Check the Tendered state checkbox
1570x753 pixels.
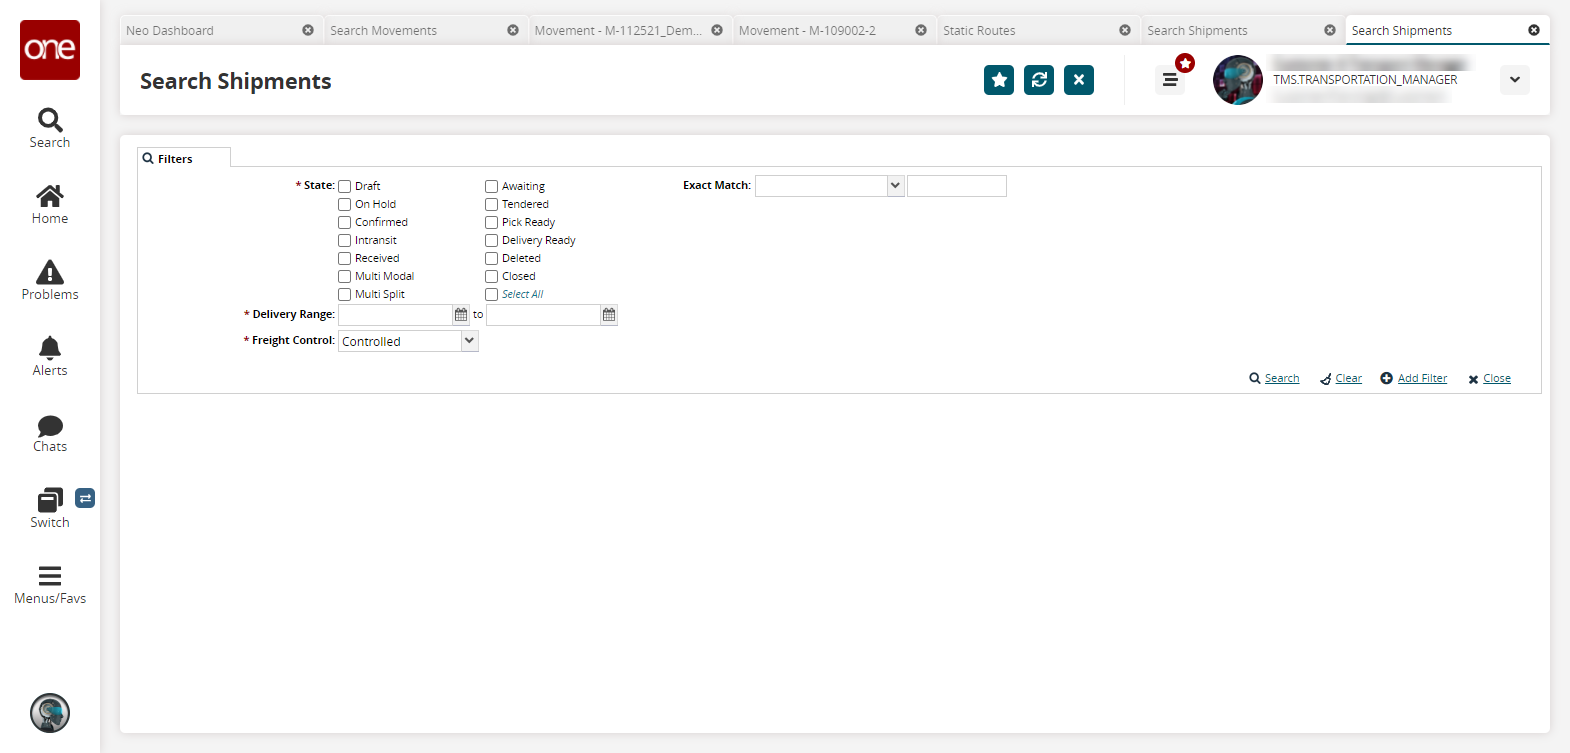click(x=492, y=204)
